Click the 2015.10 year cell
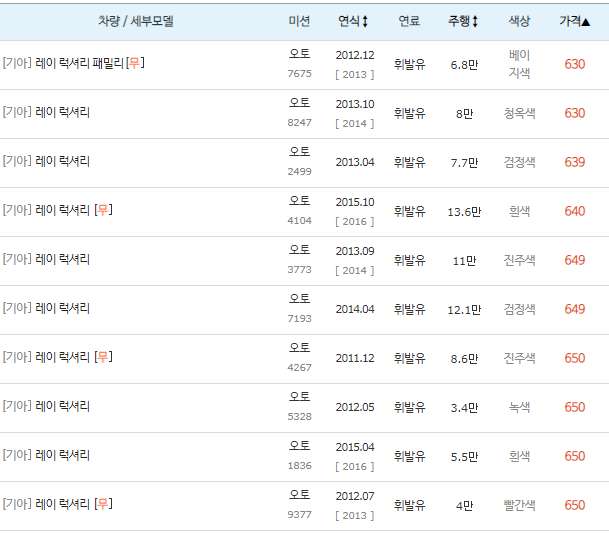609x534 pixels. coord(355,202)
